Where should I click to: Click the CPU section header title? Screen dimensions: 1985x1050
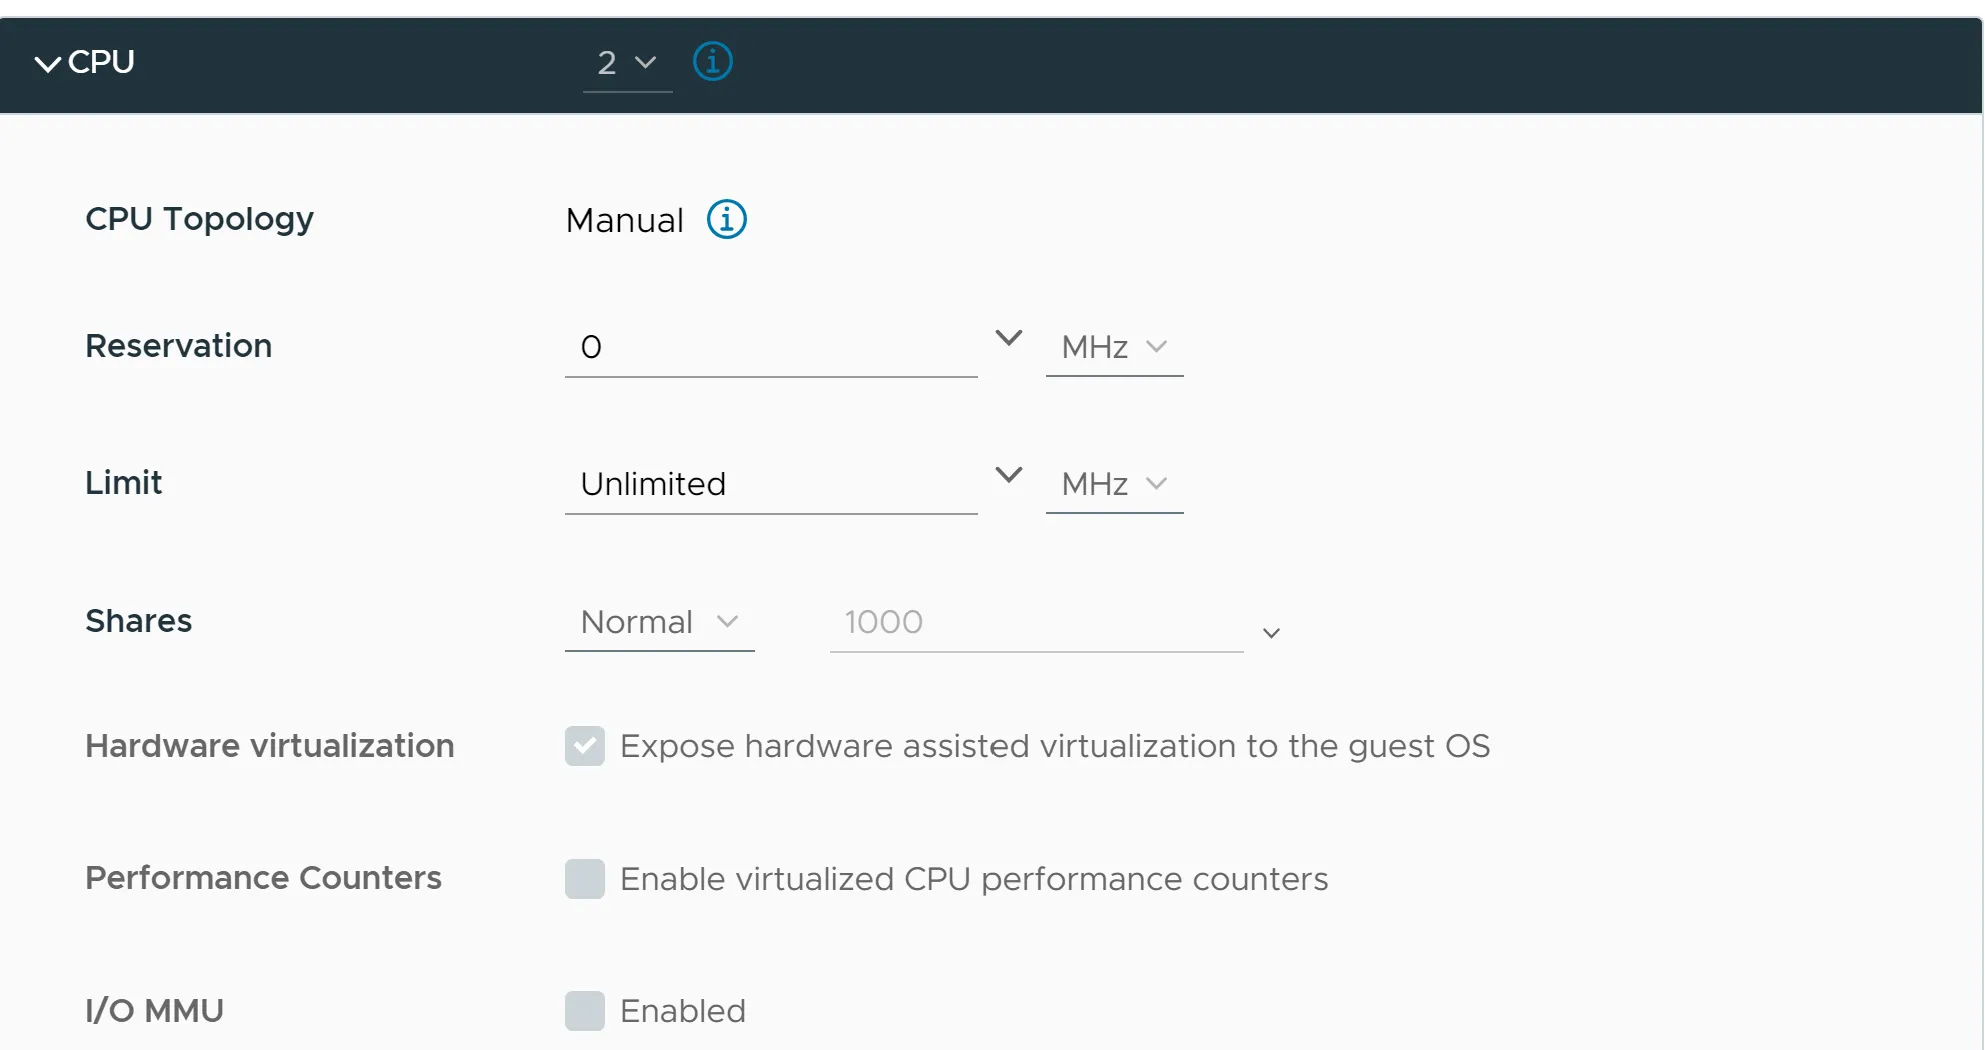101,62
